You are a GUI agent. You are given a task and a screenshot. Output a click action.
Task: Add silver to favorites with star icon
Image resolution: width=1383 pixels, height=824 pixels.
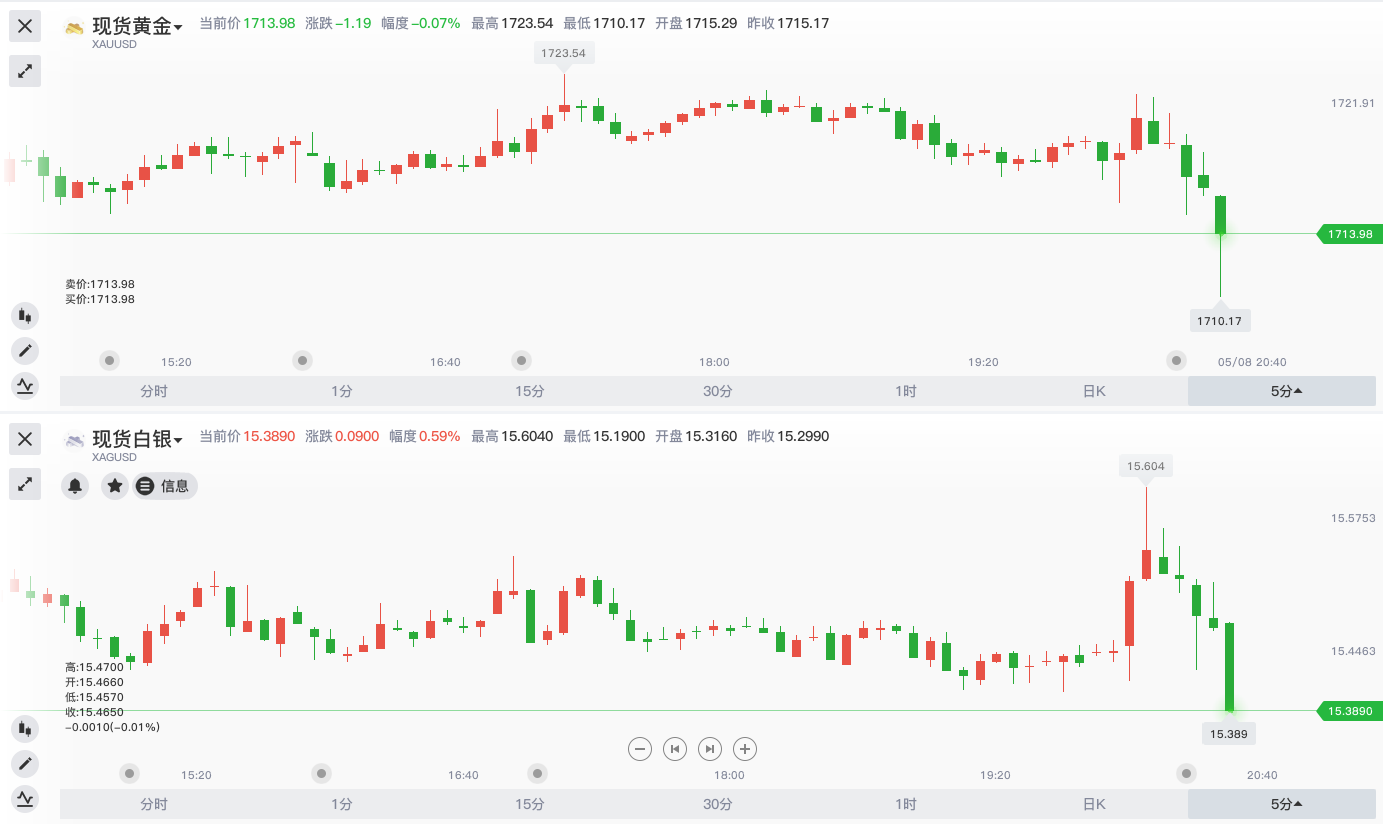pyautogui.click(x=115, y=486)
